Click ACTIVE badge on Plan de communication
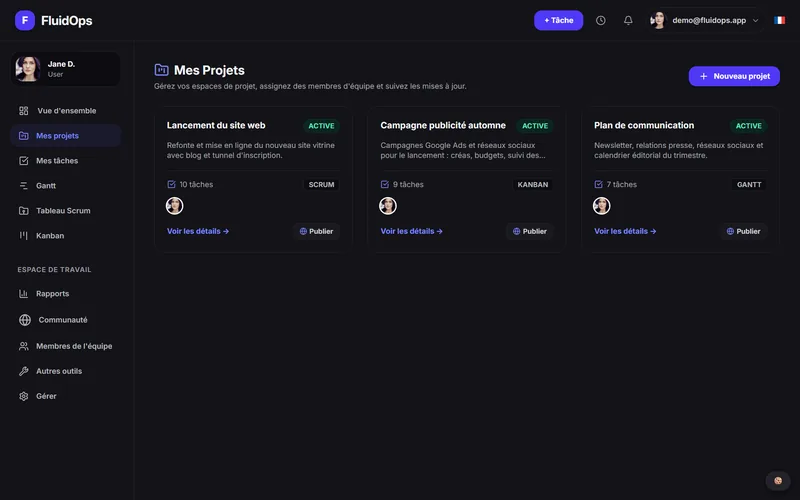The width and height of the screenshot is (800, 500). (x=748, y=126)
